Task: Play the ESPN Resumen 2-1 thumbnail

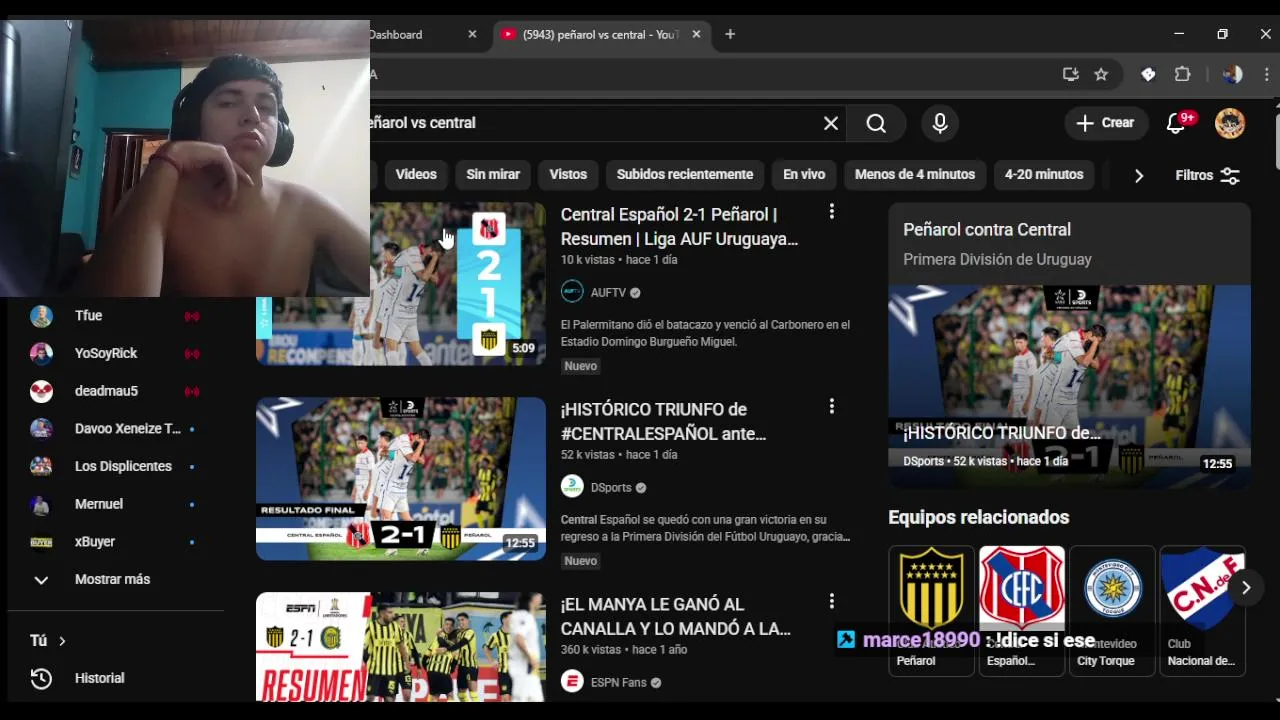Action: [x=401, y=647]
